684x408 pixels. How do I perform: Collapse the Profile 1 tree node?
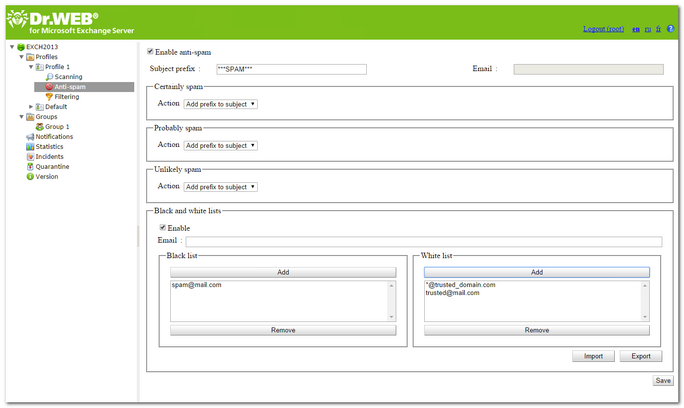(x=31, y=67)
